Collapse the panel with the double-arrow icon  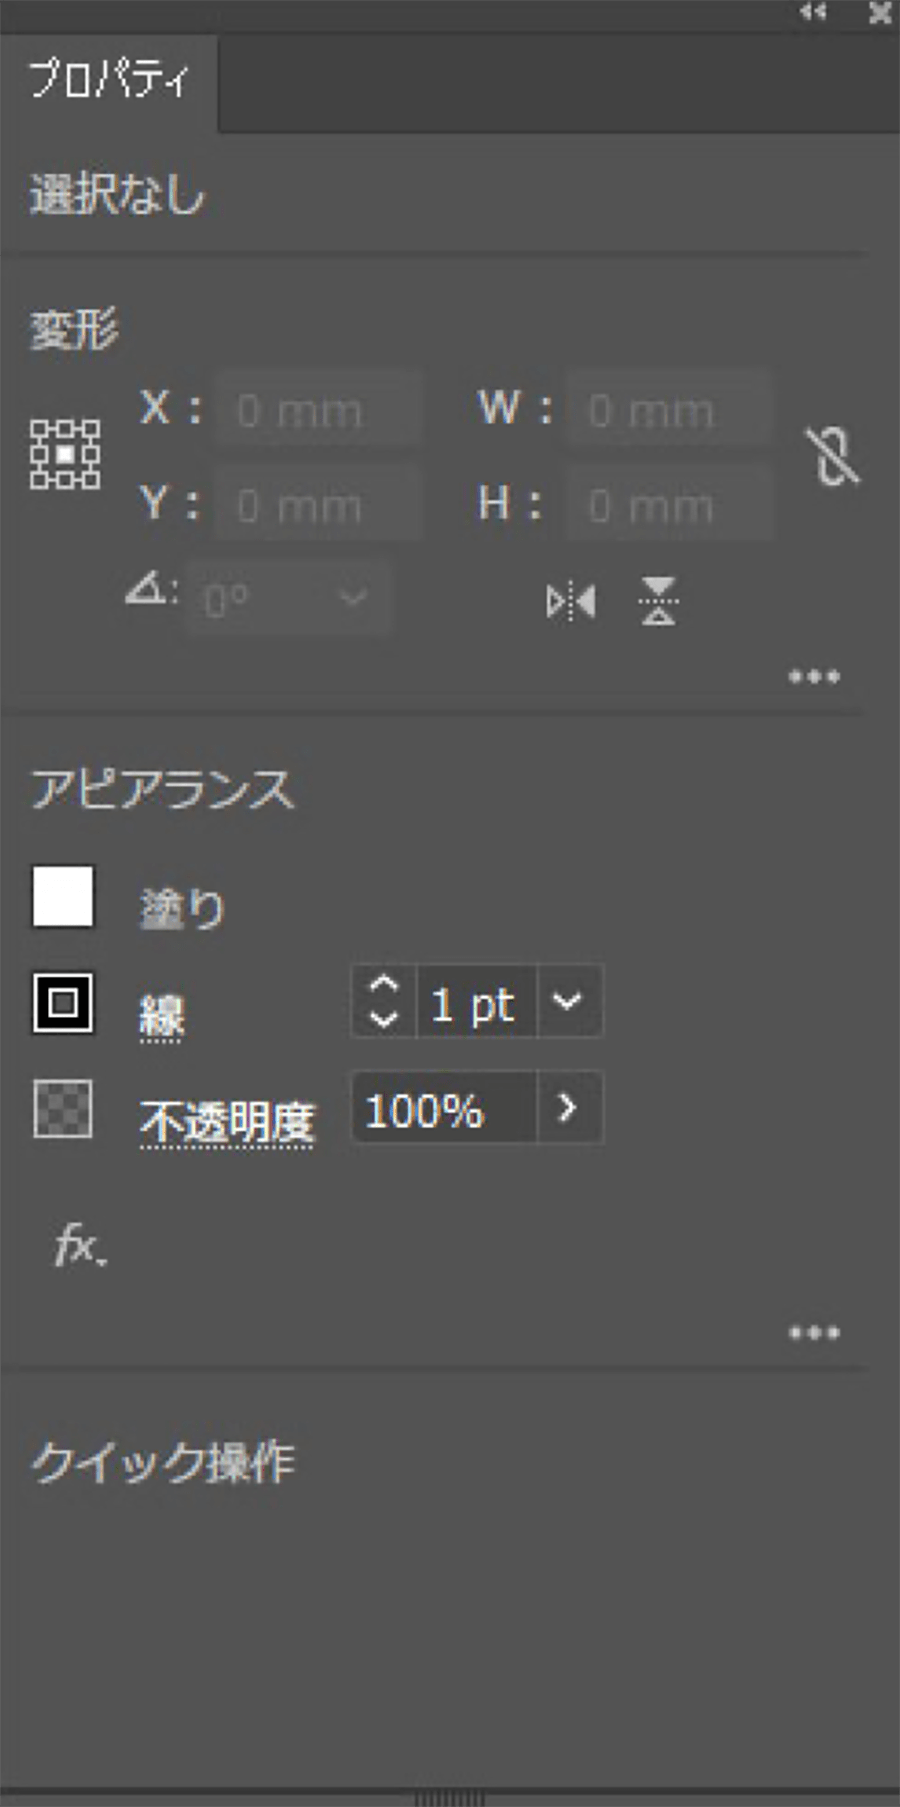pyautogui.click(x=813, y=13)
